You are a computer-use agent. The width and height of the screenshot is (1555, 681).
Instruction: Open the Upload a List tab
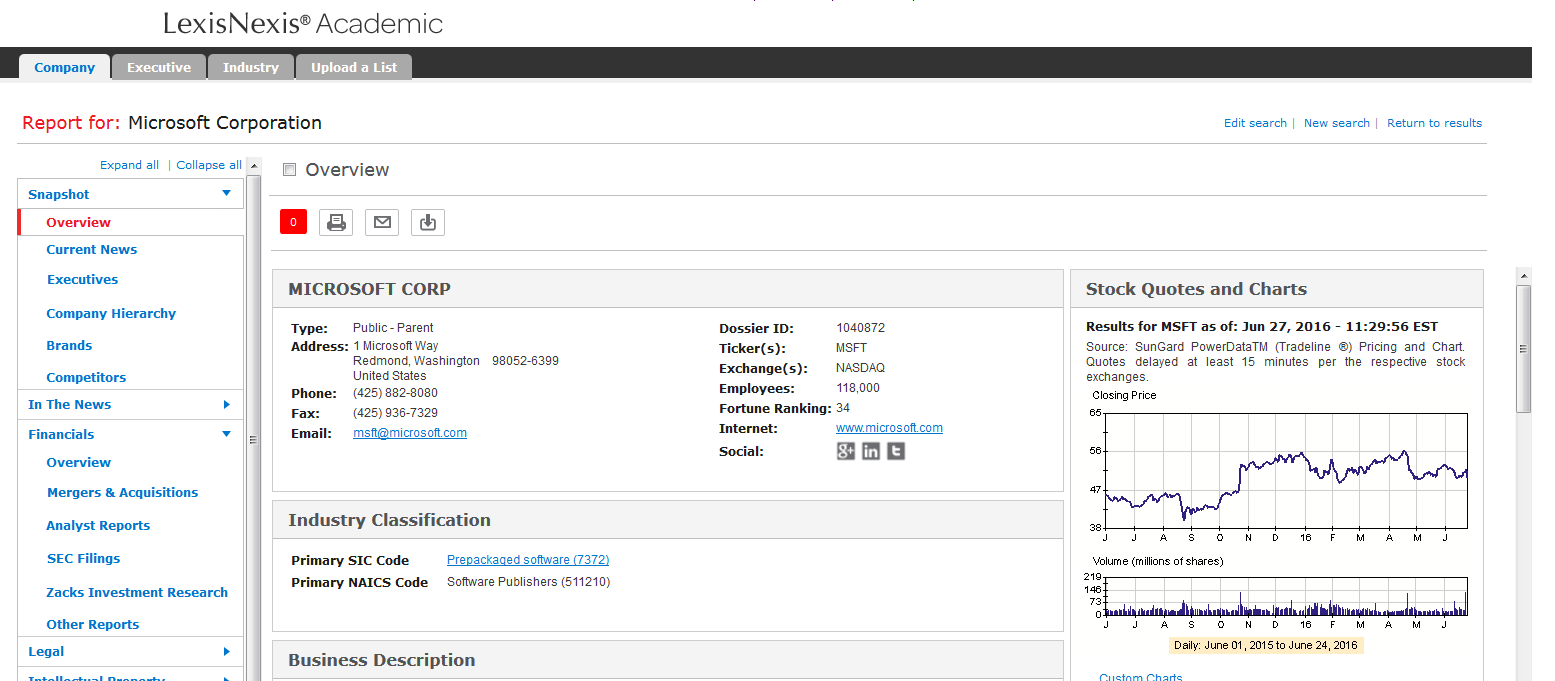[354, 67]
